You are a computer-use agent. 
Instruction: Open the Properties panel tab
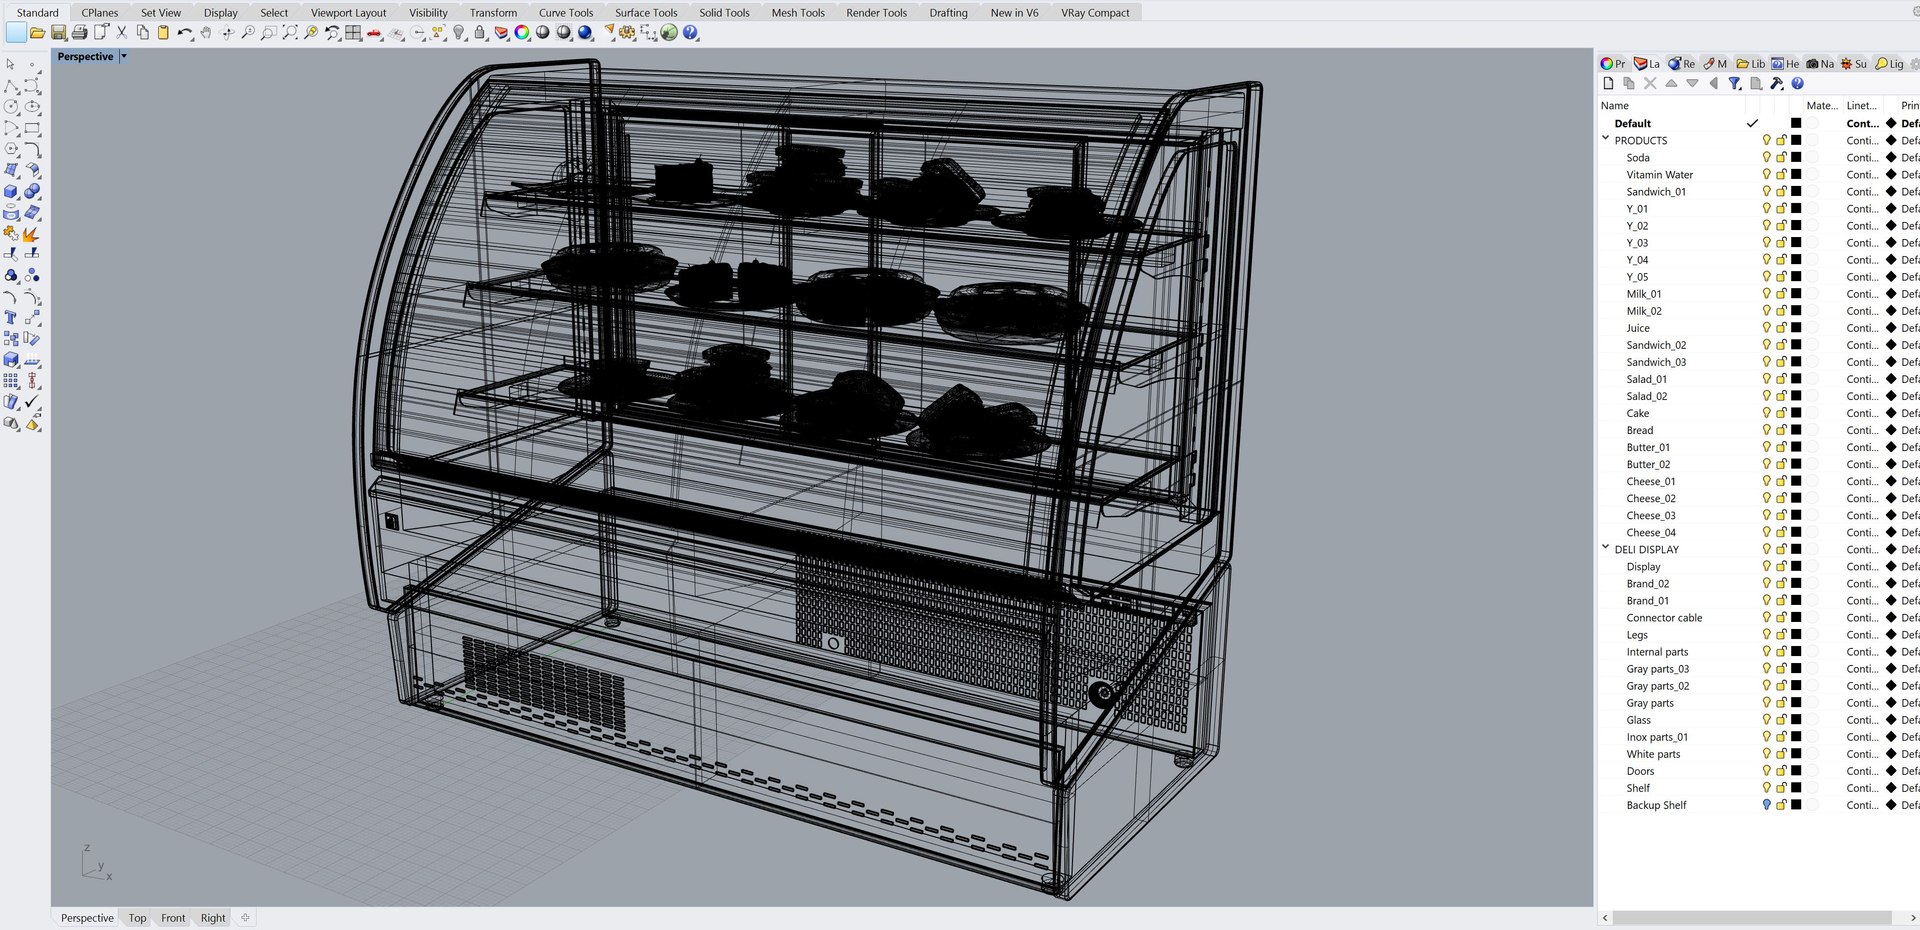[x=1613, y=63]
